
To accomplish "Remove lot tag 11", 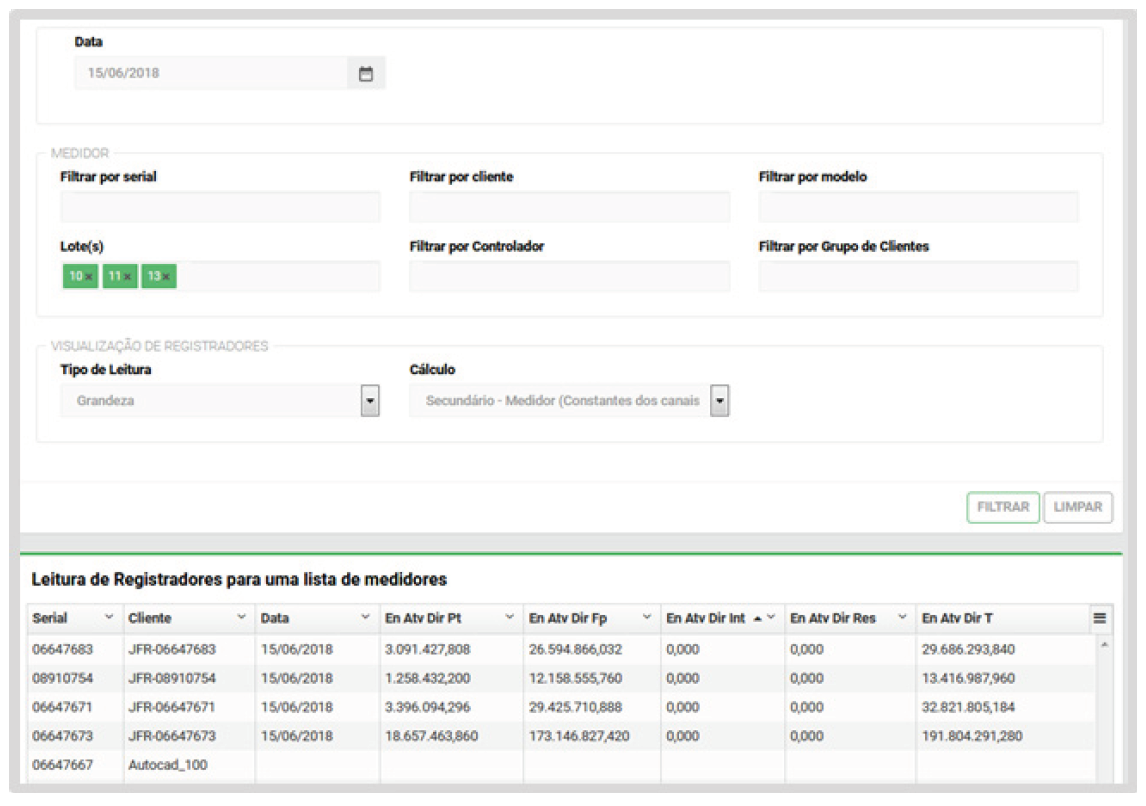I will pyautogui.click(x=128, y=277).
